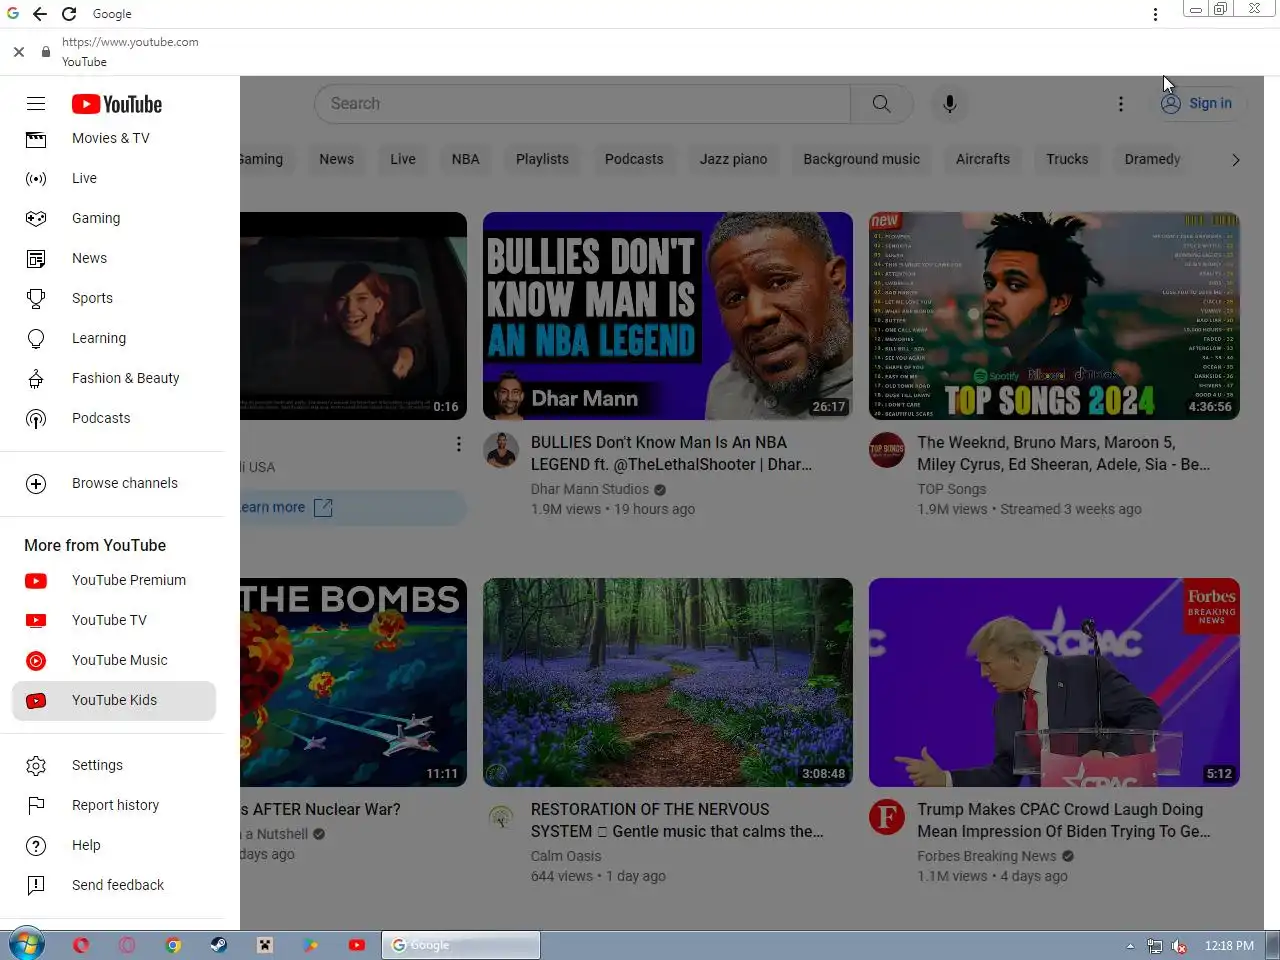The image size is (1280, 960).
Task: Open the Movies & TV icon
Action: 36,139
